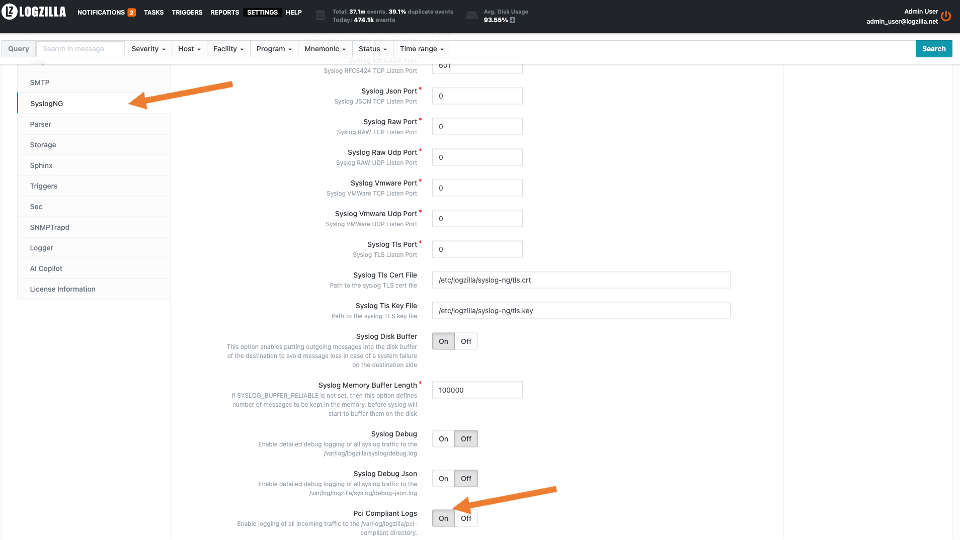Disable Pci Compliant Logs Off
Image resolution: width=960 pixels, height=540 pixels.
tap(466, 519)
